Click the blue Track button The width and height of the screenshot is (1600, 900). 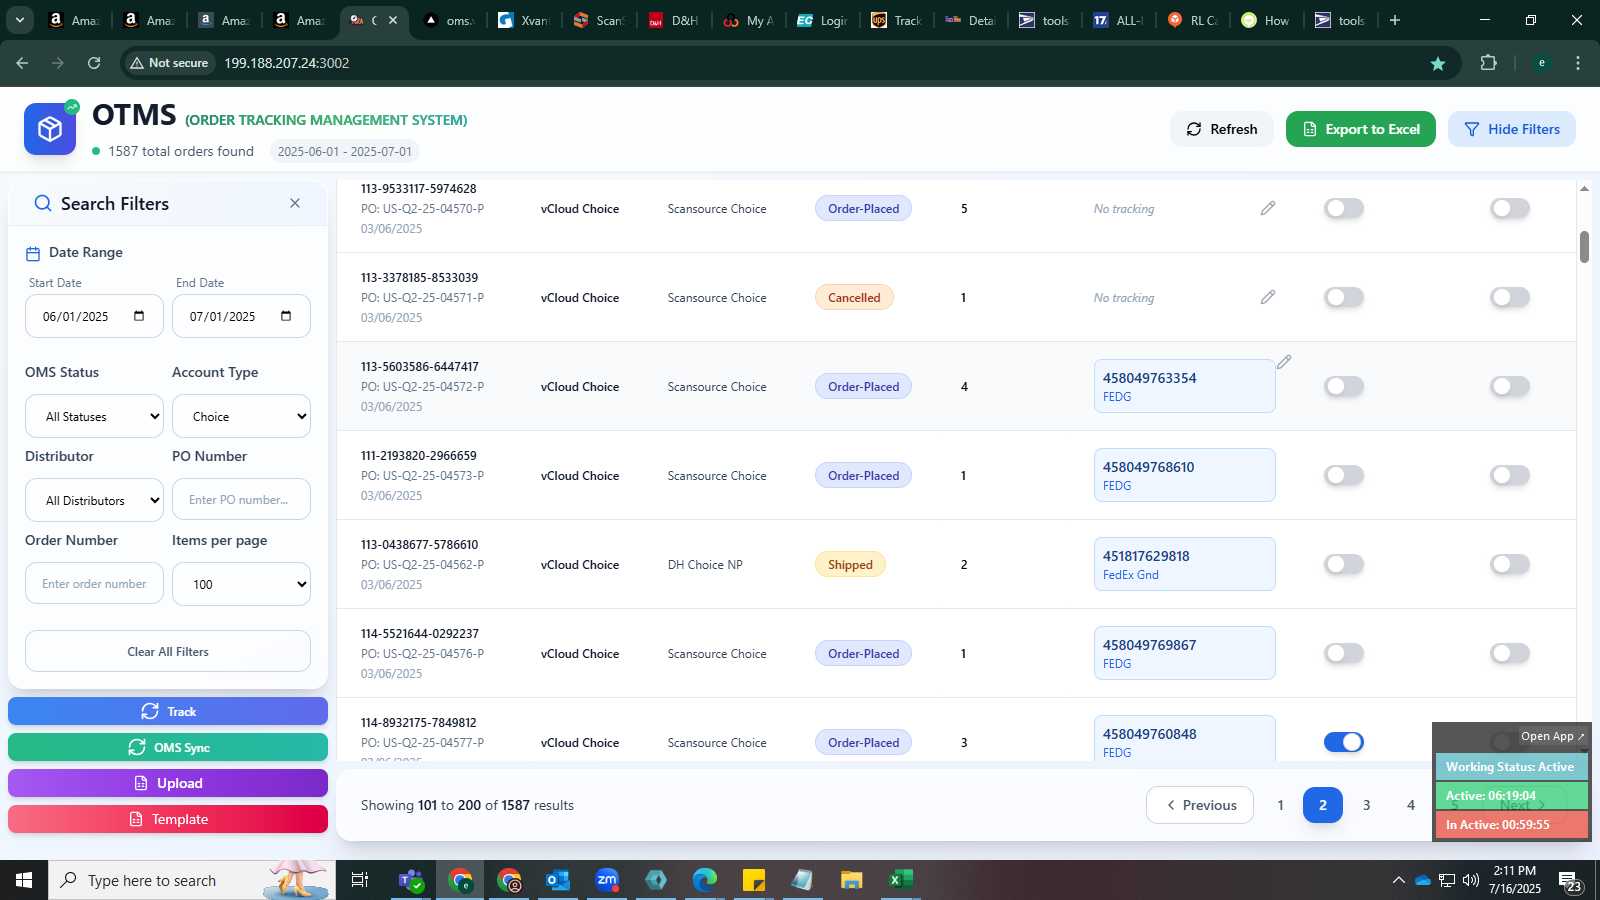[168, 711]
